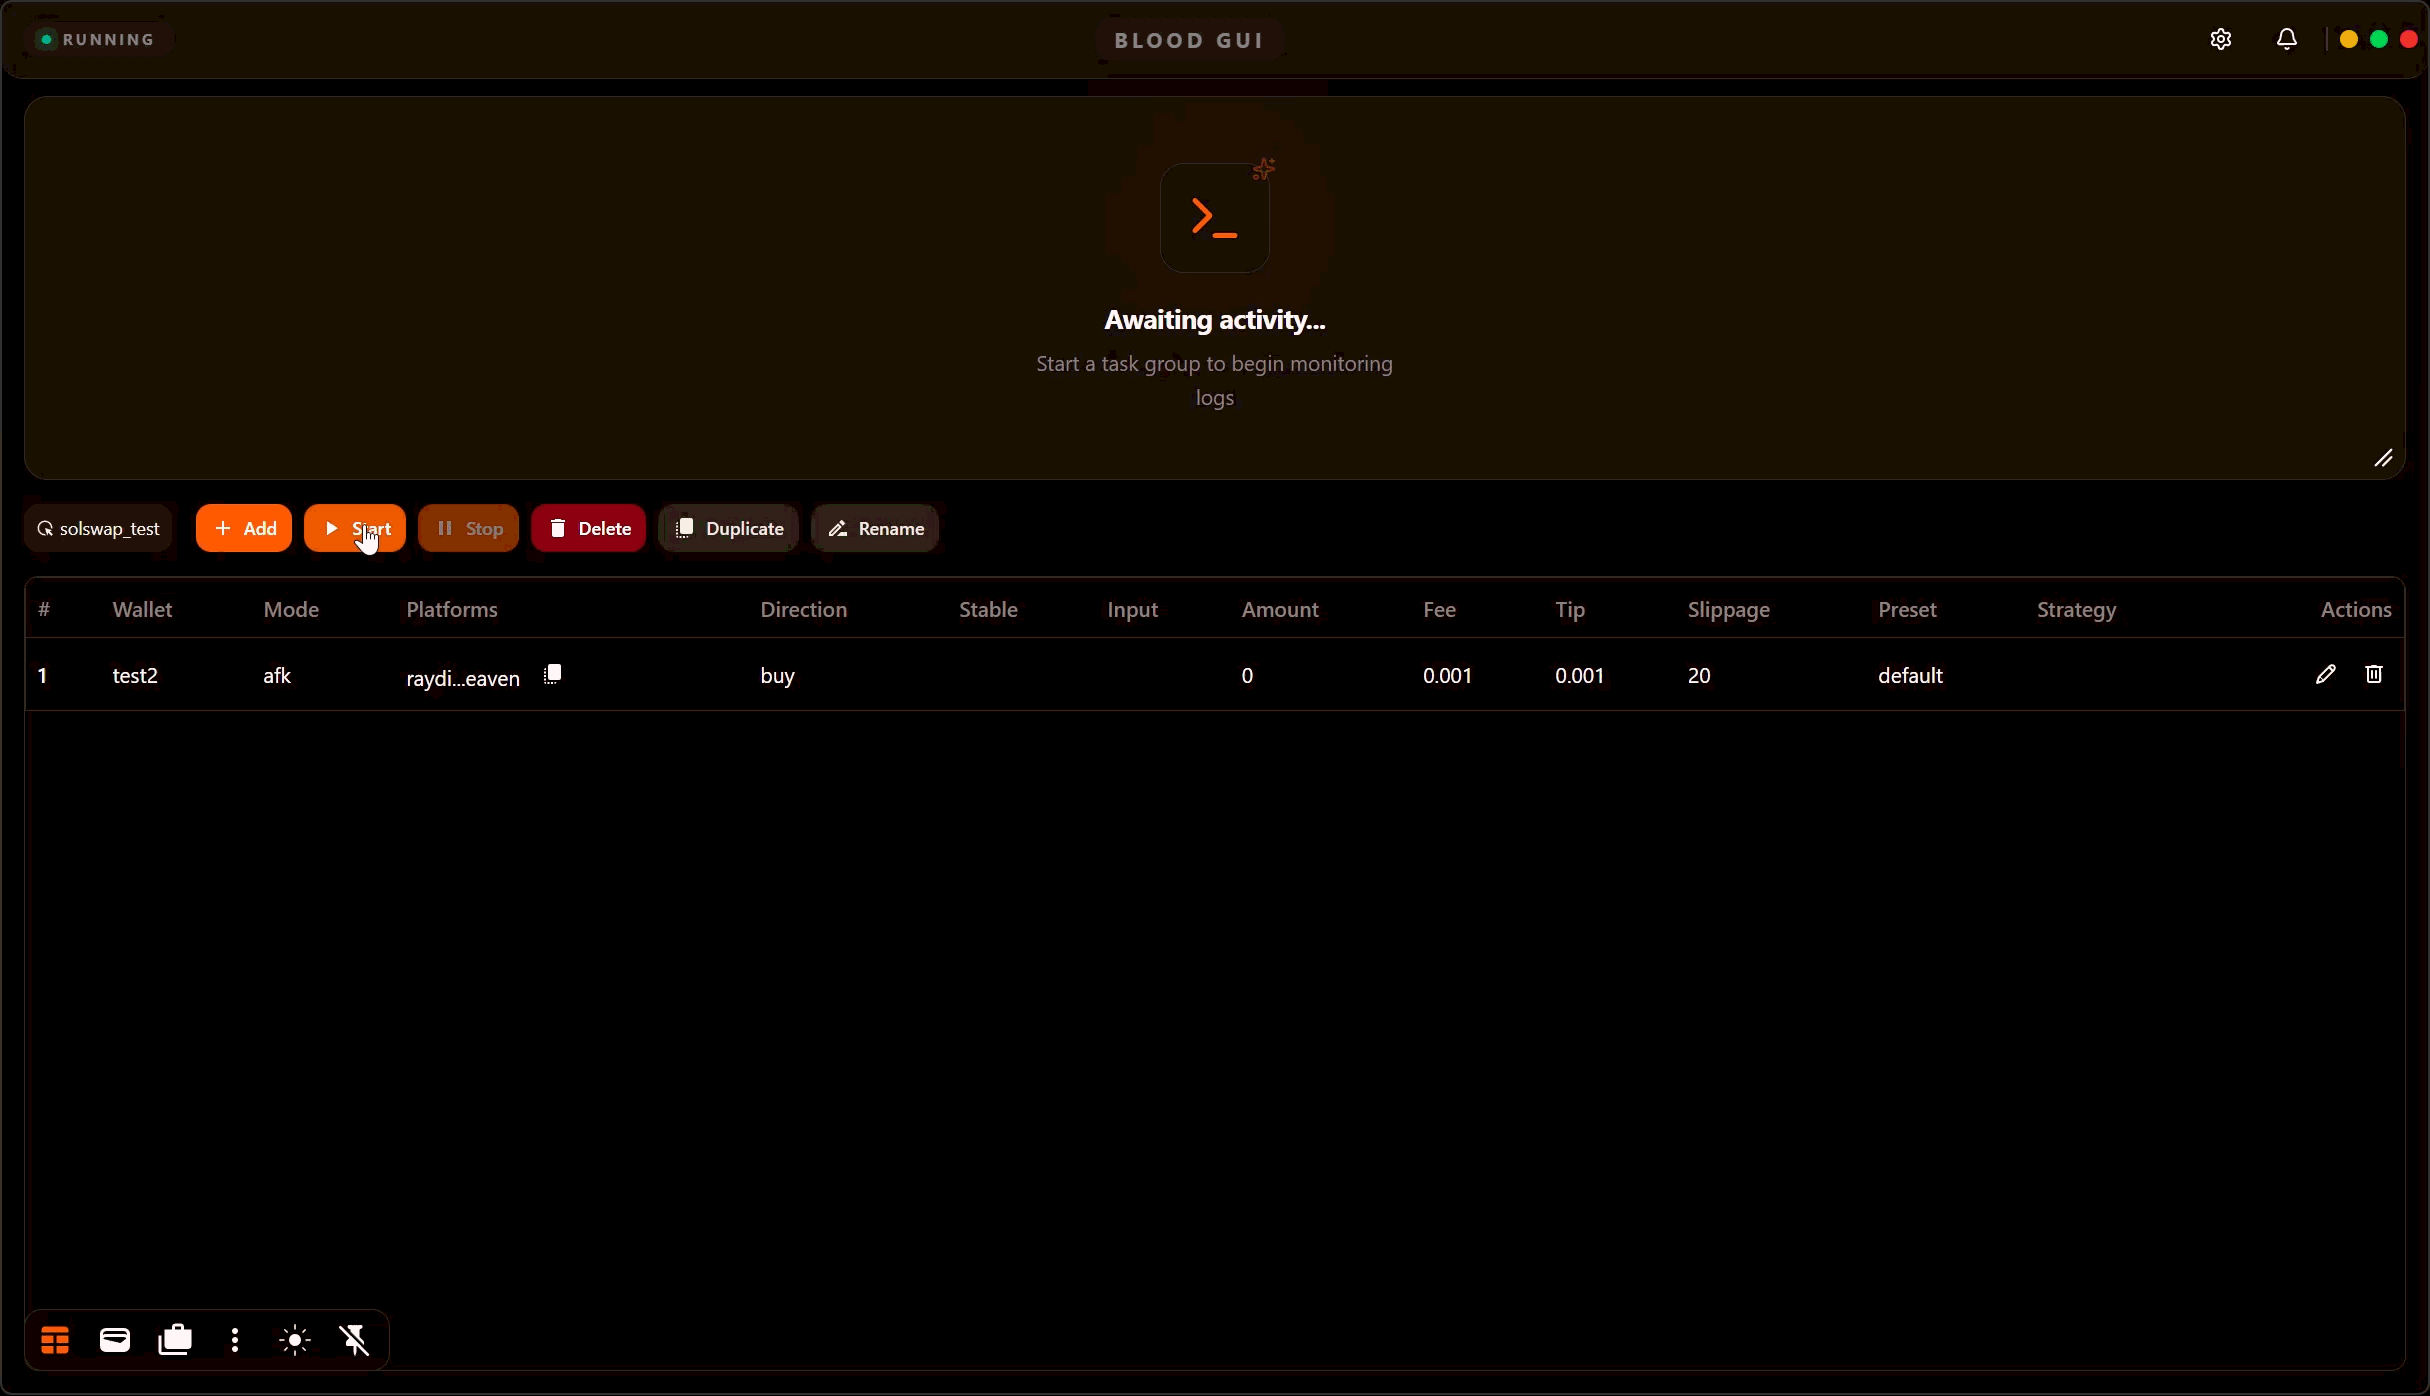Edit task row 1 with pencil icon

click(x=2325, y=675)
